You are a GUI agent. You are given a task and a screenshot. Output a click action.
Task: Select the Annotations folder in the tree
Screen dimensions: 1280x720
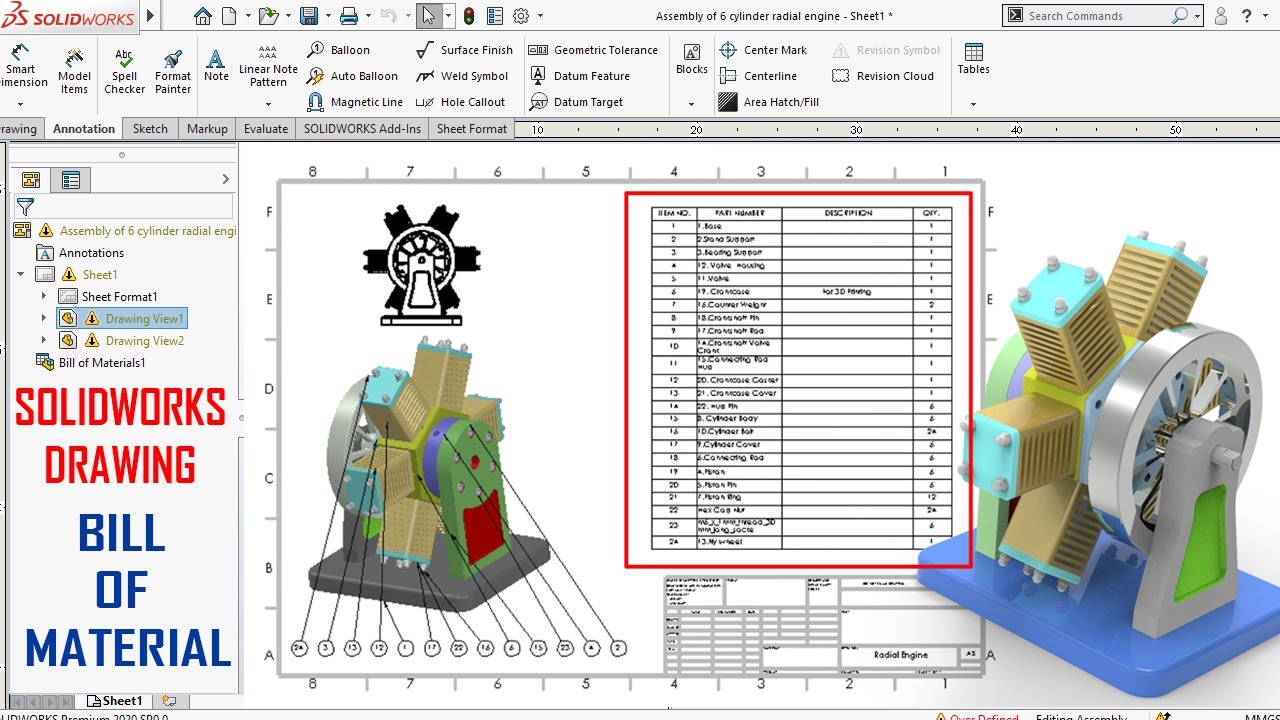pos(80,252)
